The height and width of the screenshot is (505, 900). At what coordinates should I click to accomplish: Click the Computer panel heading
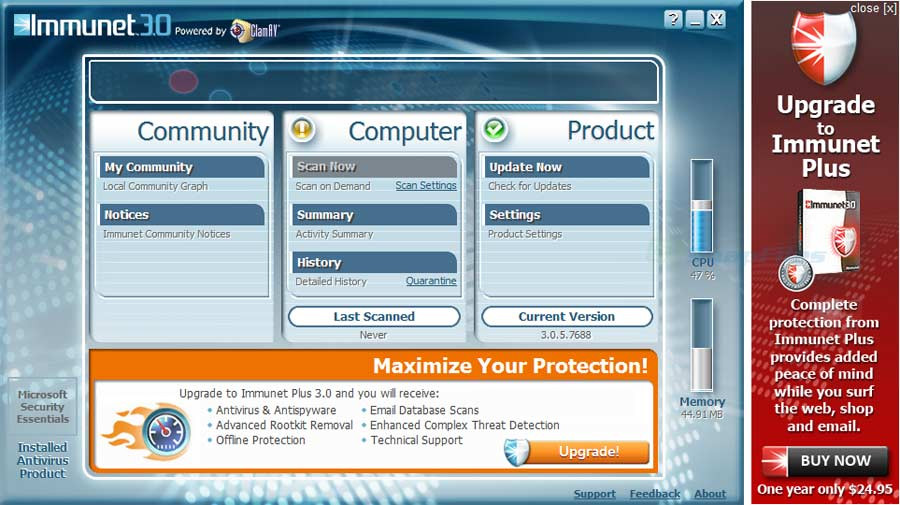point(405,131)
